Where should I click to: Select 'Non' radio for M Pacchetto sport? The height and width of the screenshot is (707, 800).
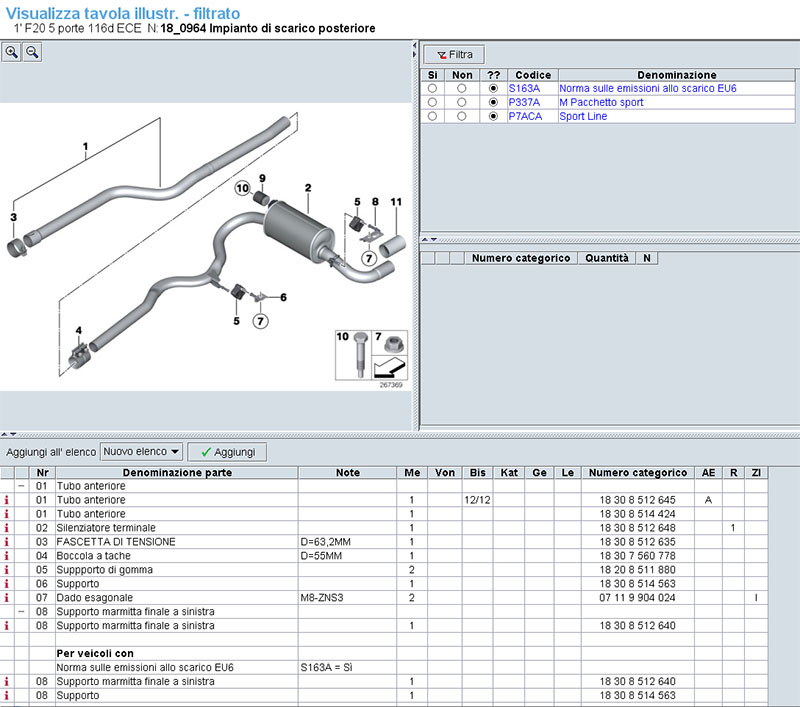[x=461, y=103]
